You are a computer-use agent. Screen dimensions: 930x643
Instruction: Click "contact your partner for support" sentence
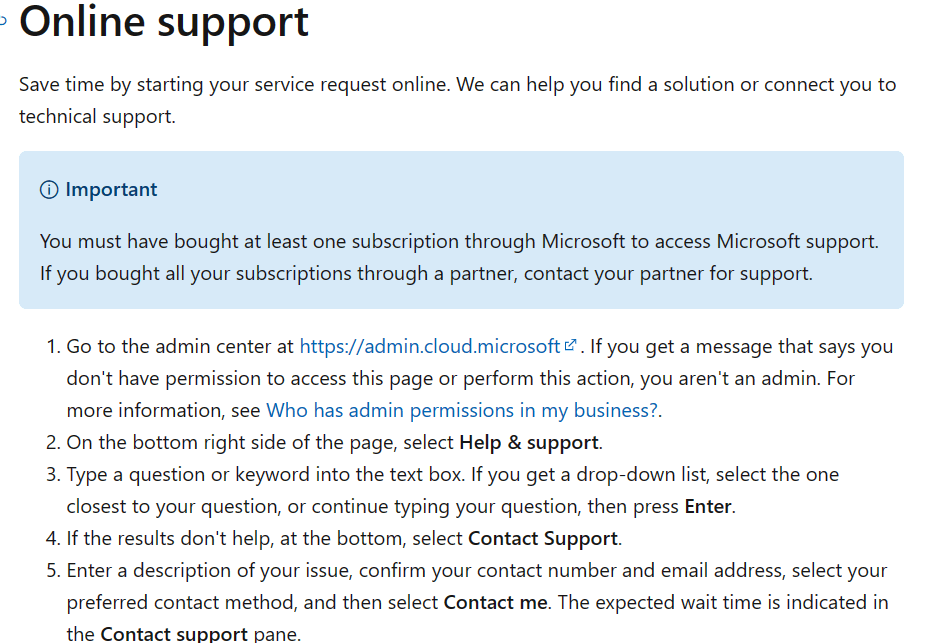click(x=668, y=273)
